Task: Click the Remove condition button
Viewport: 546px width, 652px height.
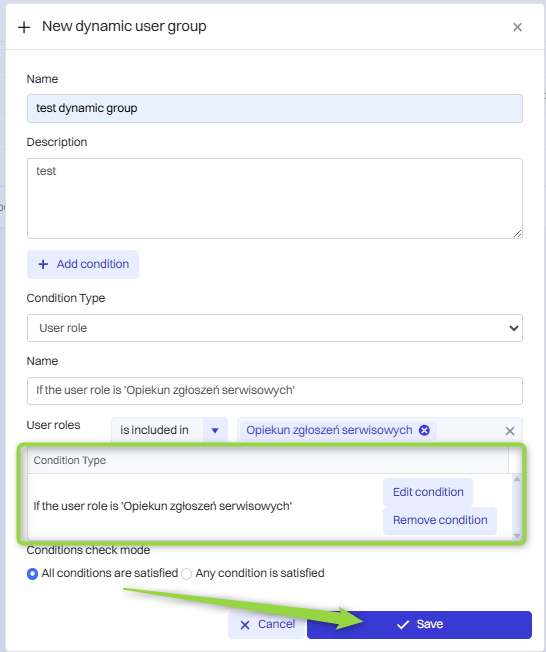Action: click(x=440, y=520)
